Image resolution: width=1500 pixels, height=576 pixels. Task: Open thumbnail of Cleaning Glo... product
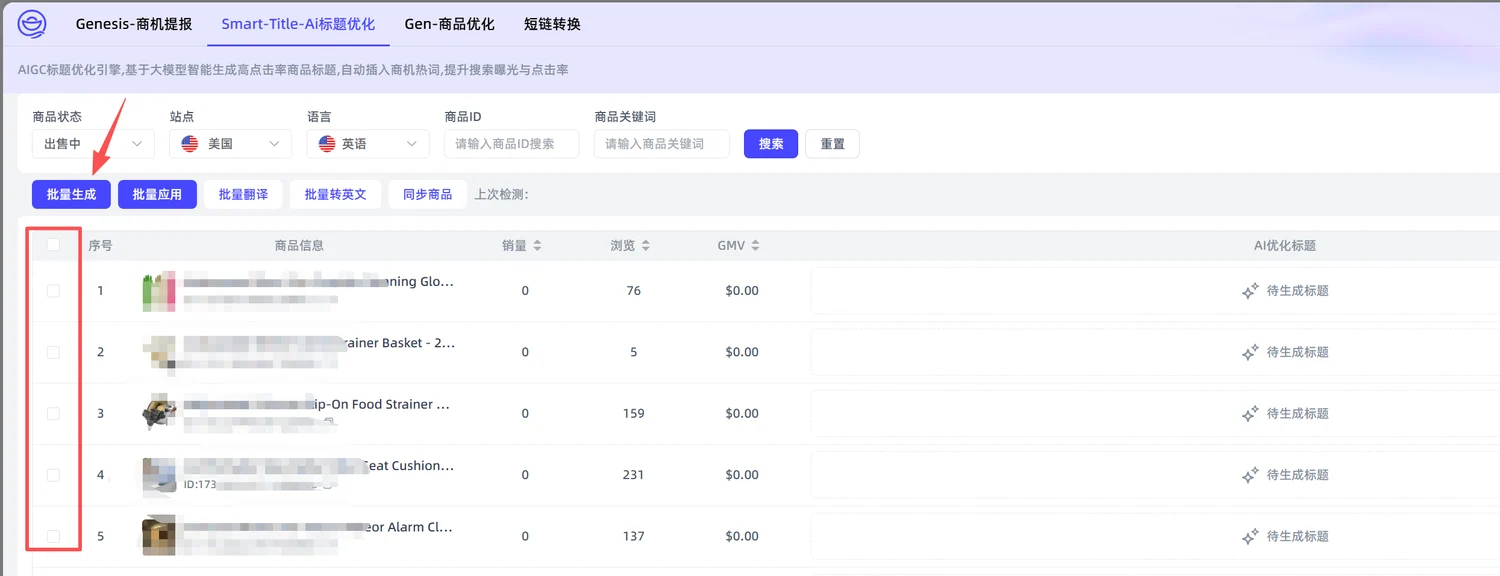(159, 290)
